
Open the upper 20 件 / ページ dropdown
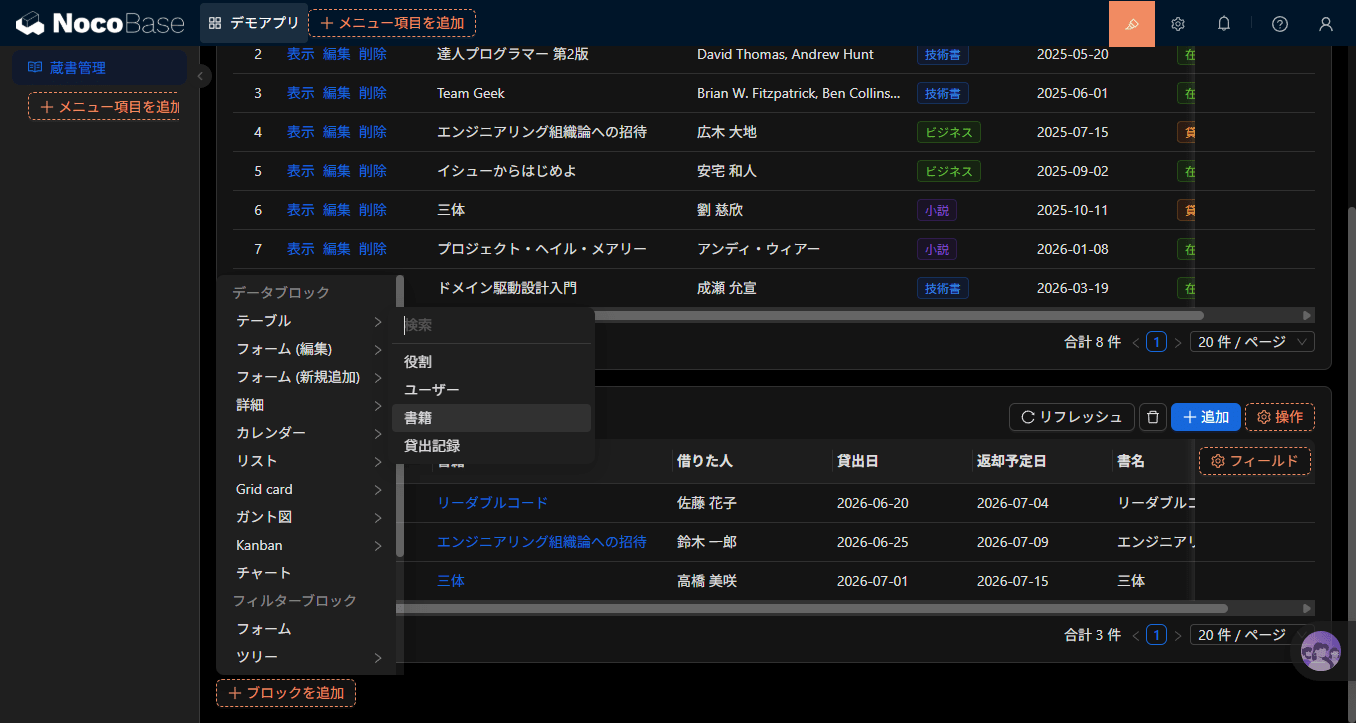pos(1252,342)
